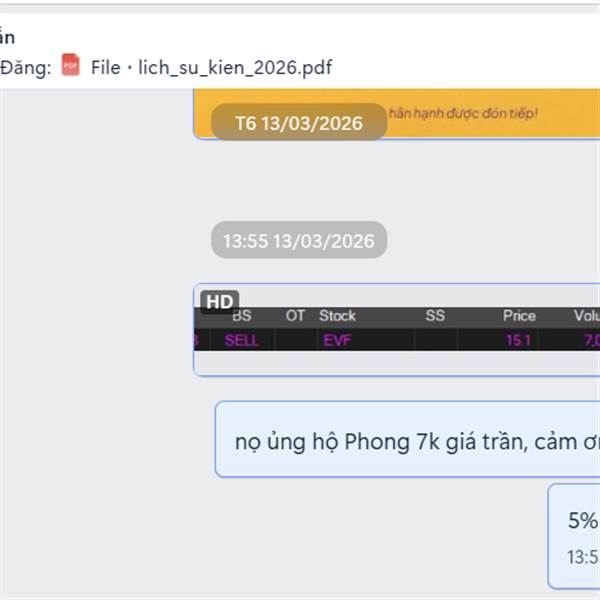Click the Price column header

point(519,316)
